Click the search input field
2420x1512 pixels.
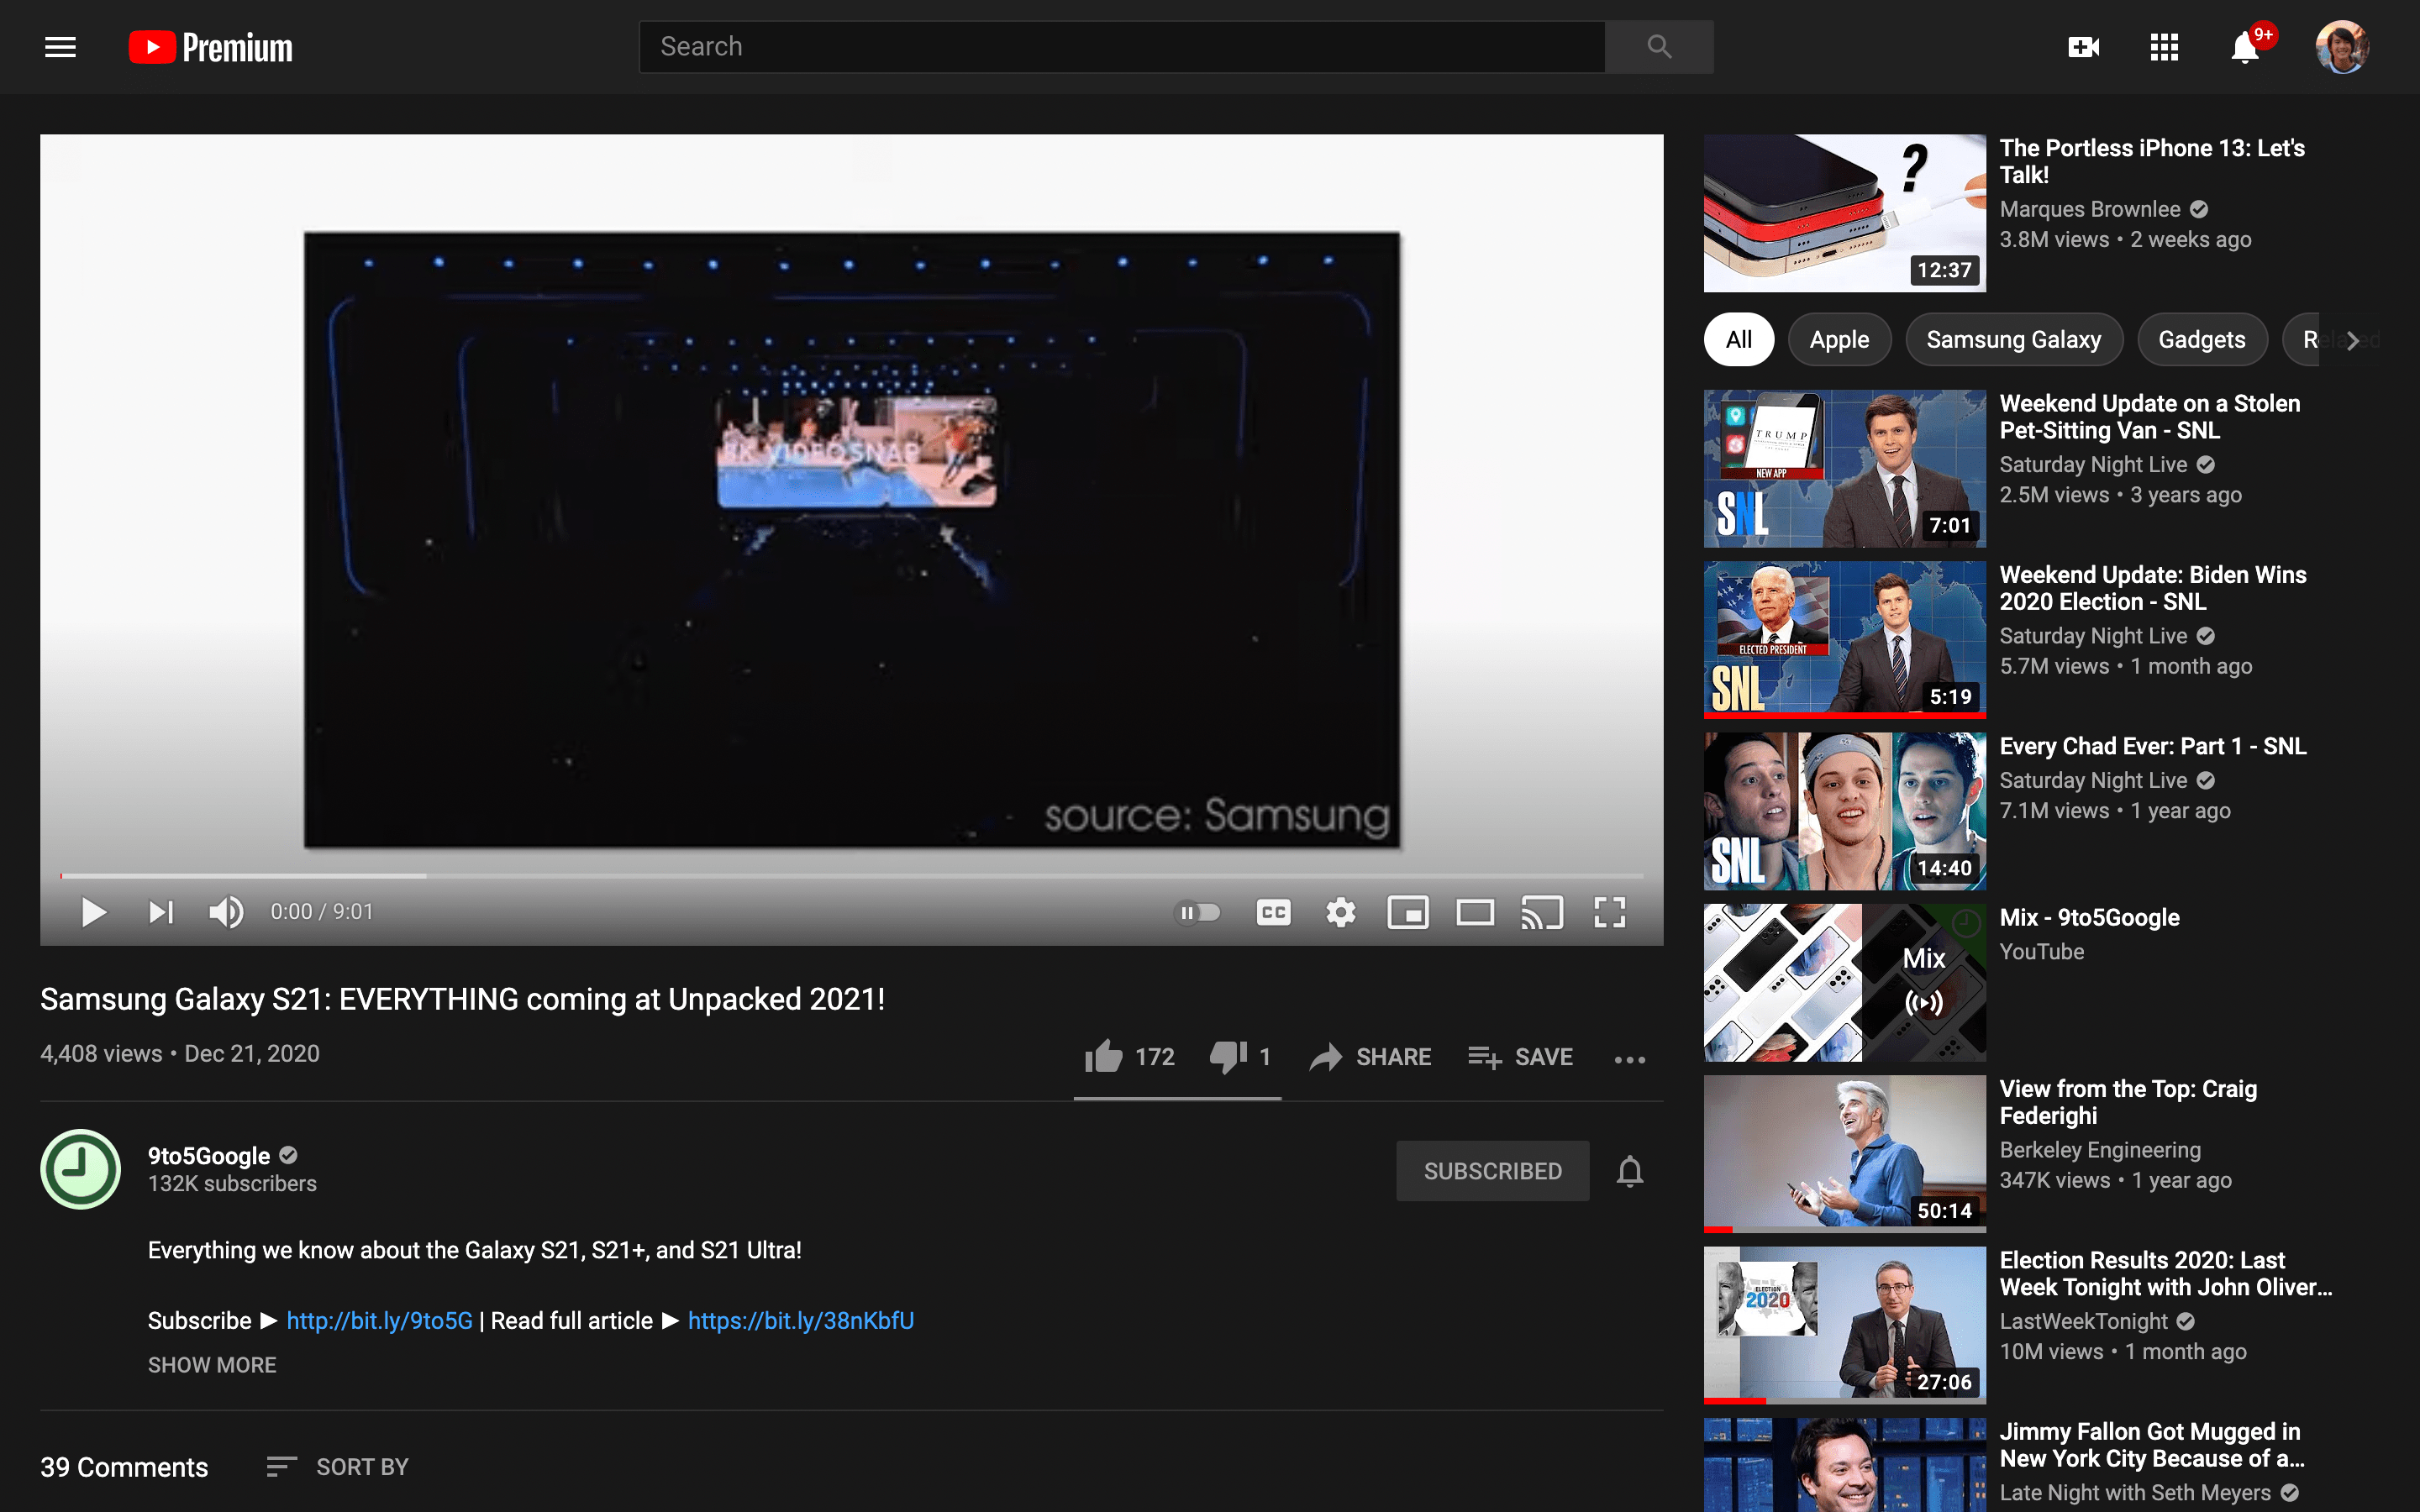point(1122,47)
